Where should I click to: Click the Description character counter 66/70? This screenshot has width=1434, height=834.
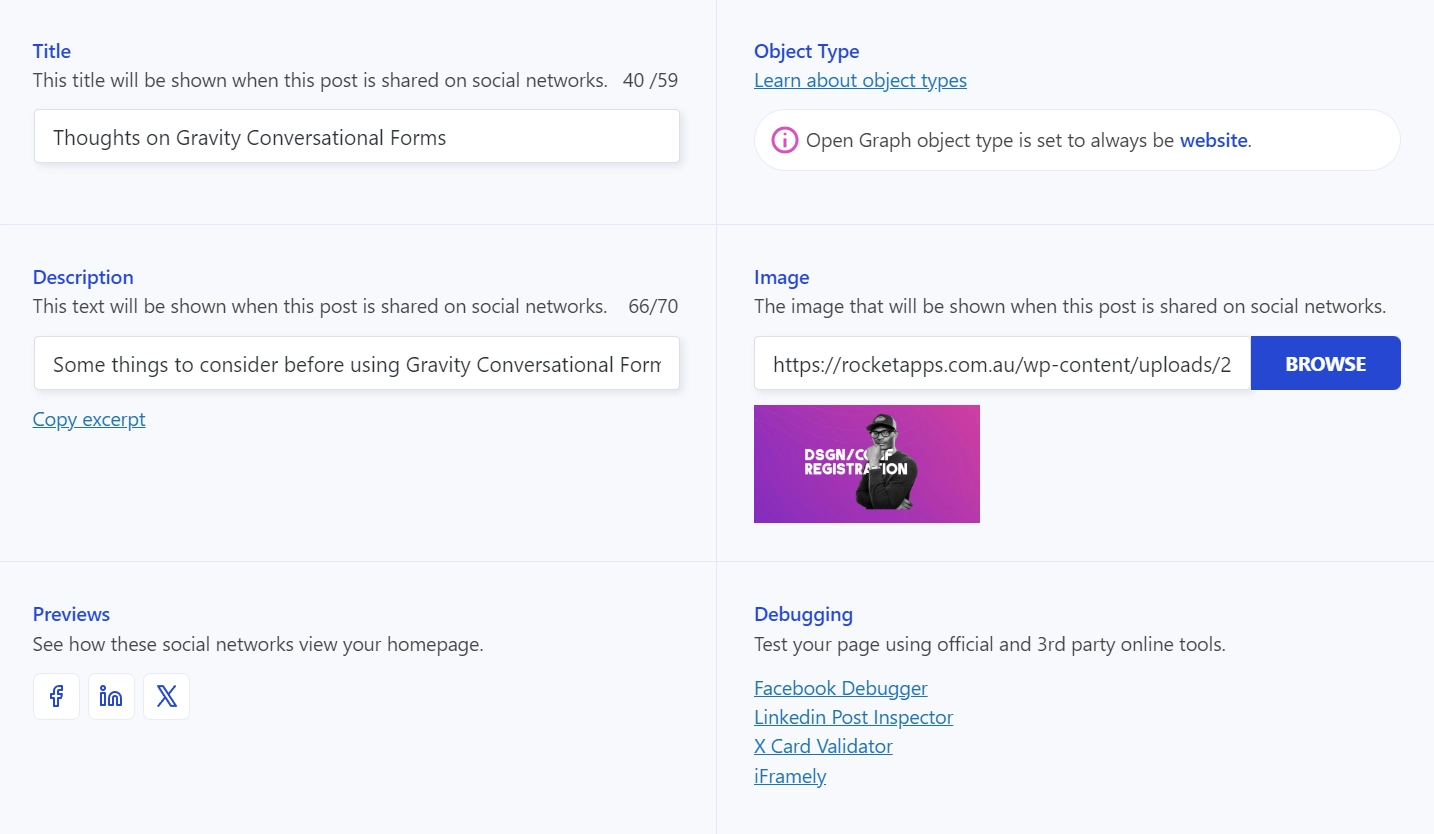pos(652,306)
